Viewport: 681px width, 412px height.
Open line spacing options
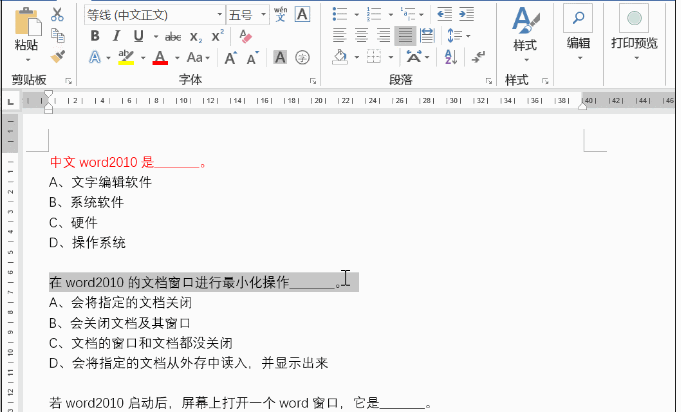click(x=458, y=36)
